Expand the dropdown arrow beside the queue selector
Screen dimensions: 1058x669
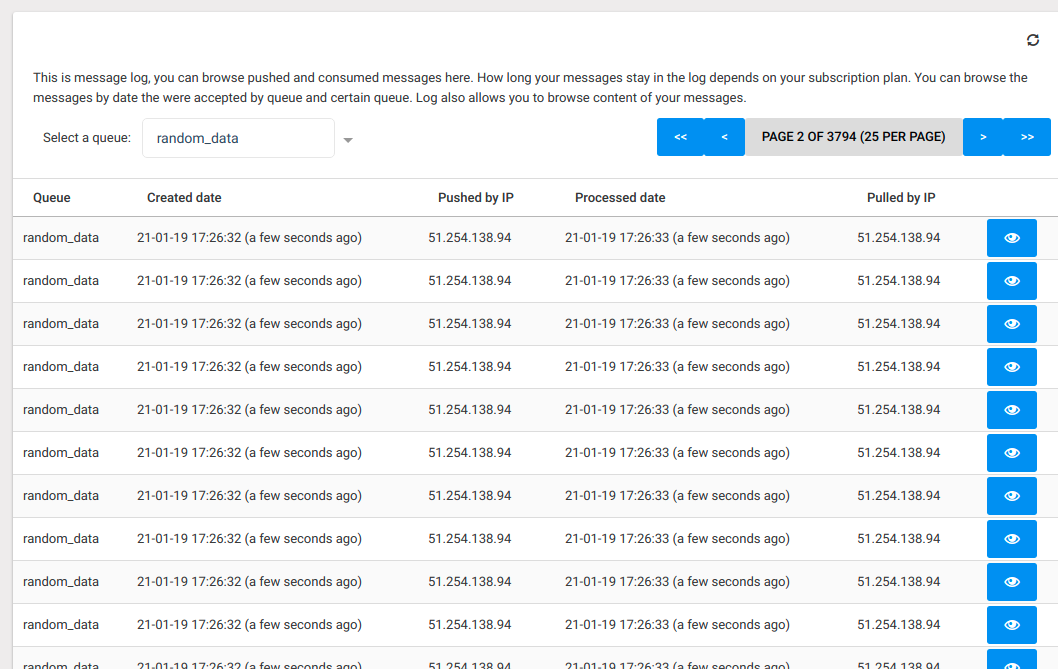[x=348, y=140]
